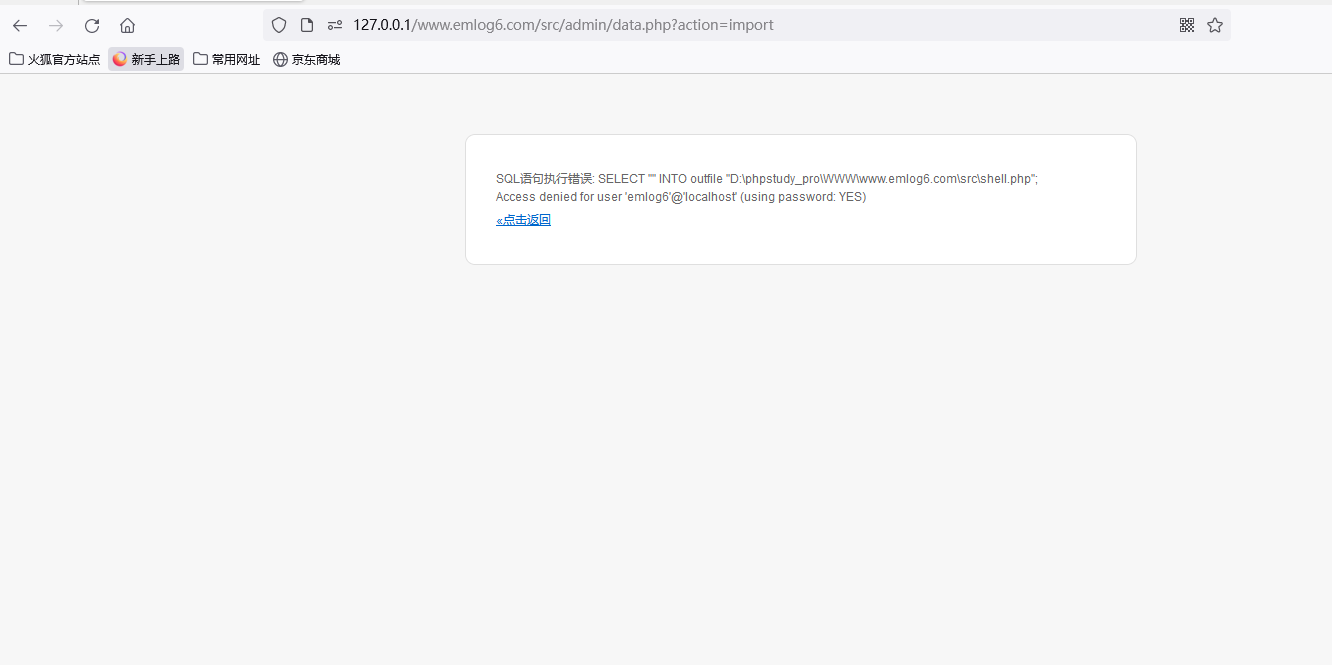Open the 新手上路 bookmark

pyautogui.click(x=146, y=59)
